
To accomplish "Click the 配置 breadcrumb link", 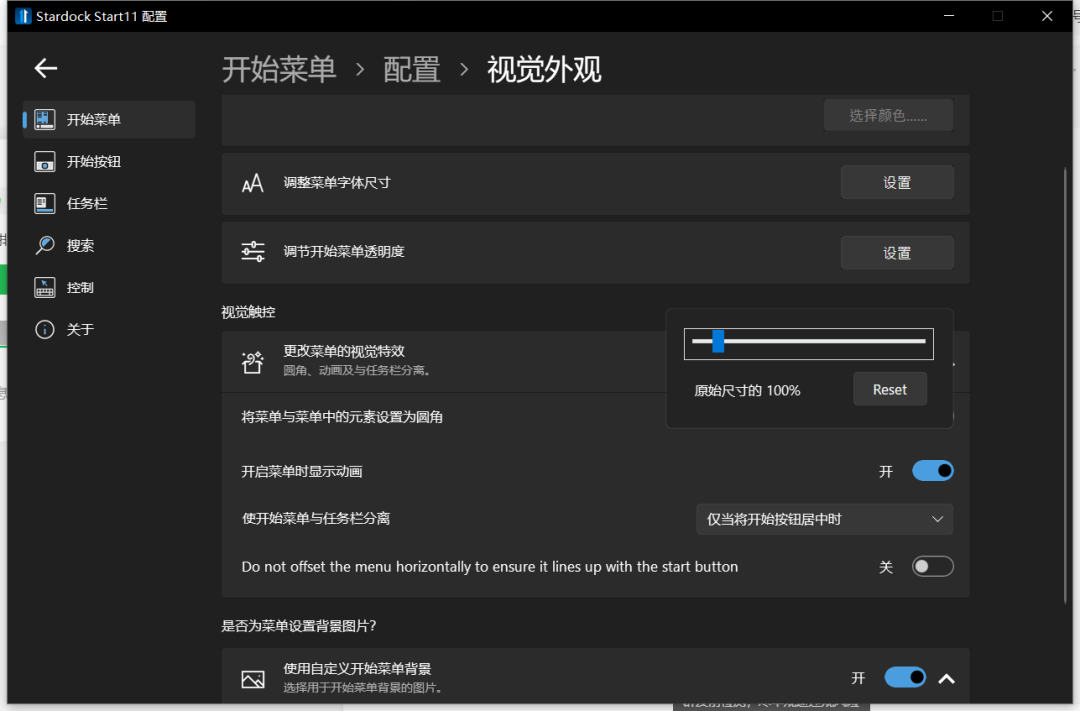I will pos(411,70).
